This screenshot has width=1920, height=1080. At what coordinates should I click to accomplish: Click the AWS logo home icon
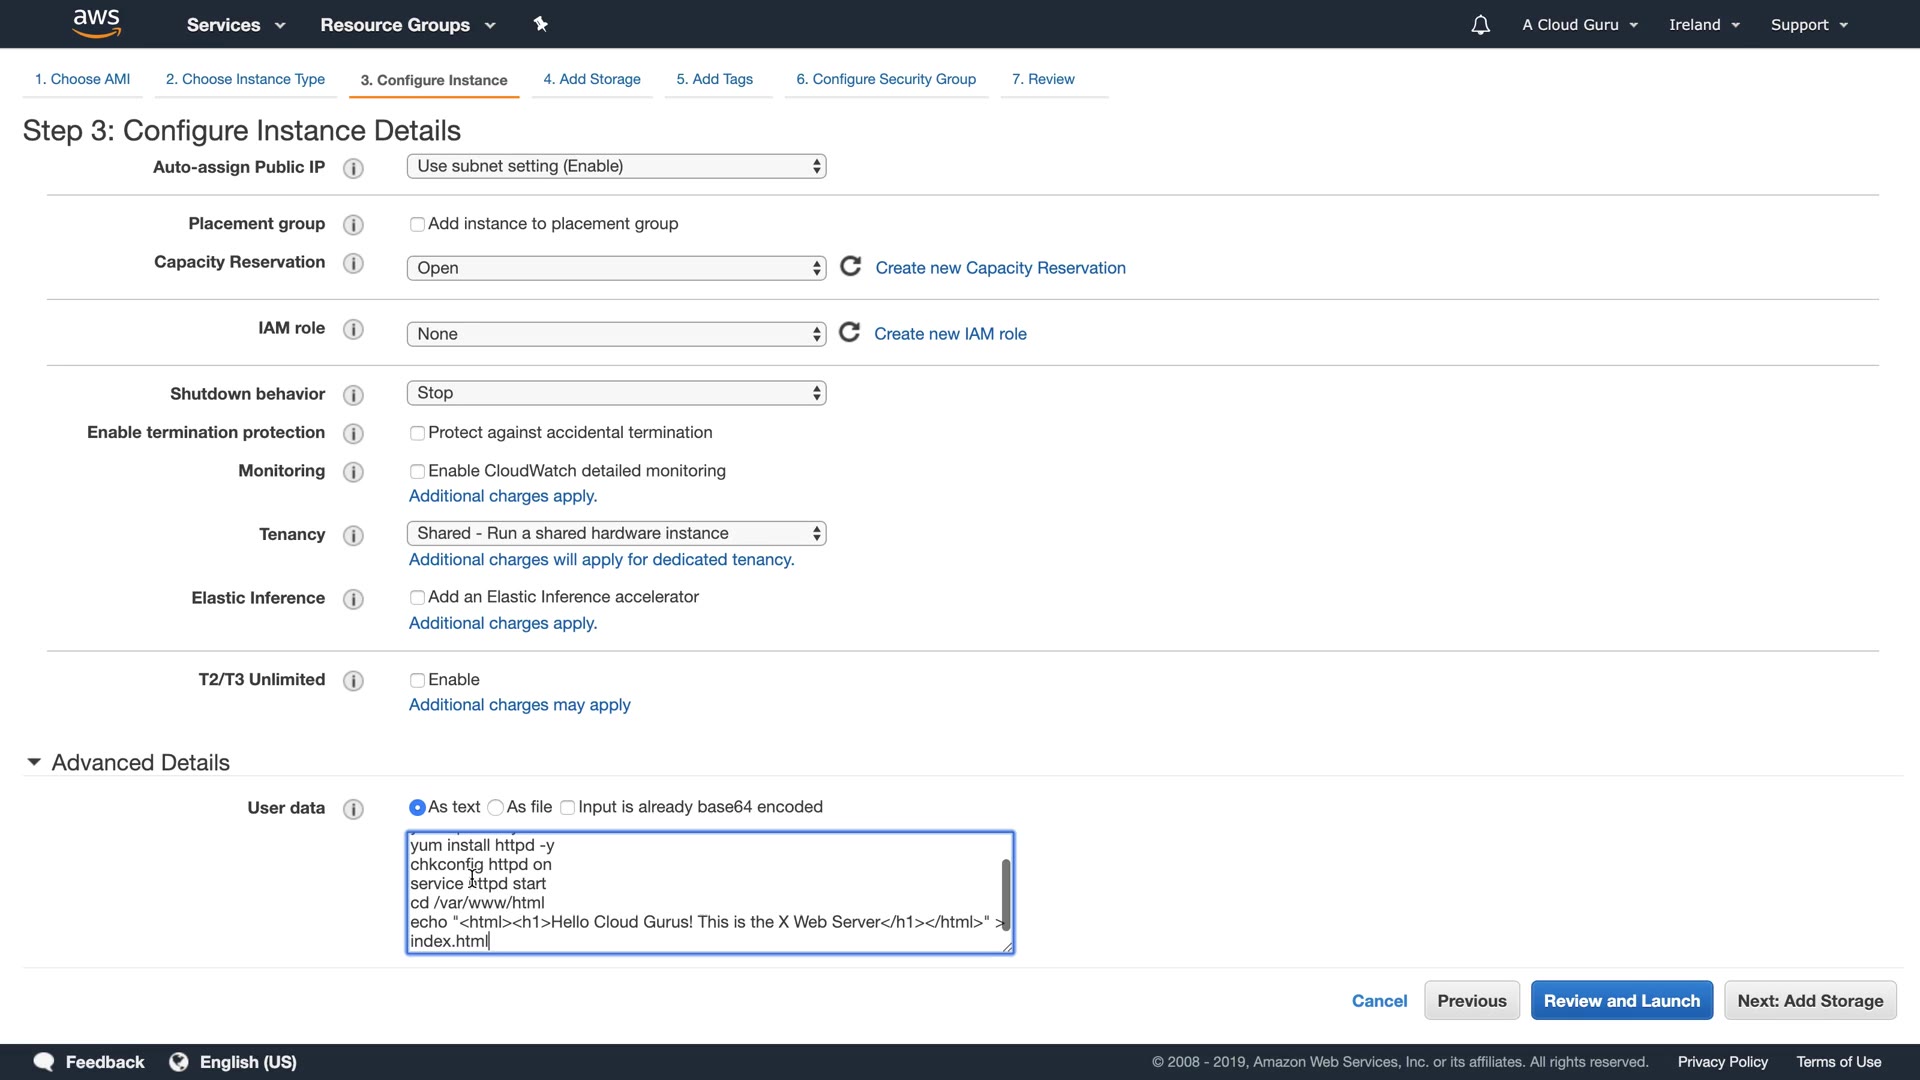97,23
